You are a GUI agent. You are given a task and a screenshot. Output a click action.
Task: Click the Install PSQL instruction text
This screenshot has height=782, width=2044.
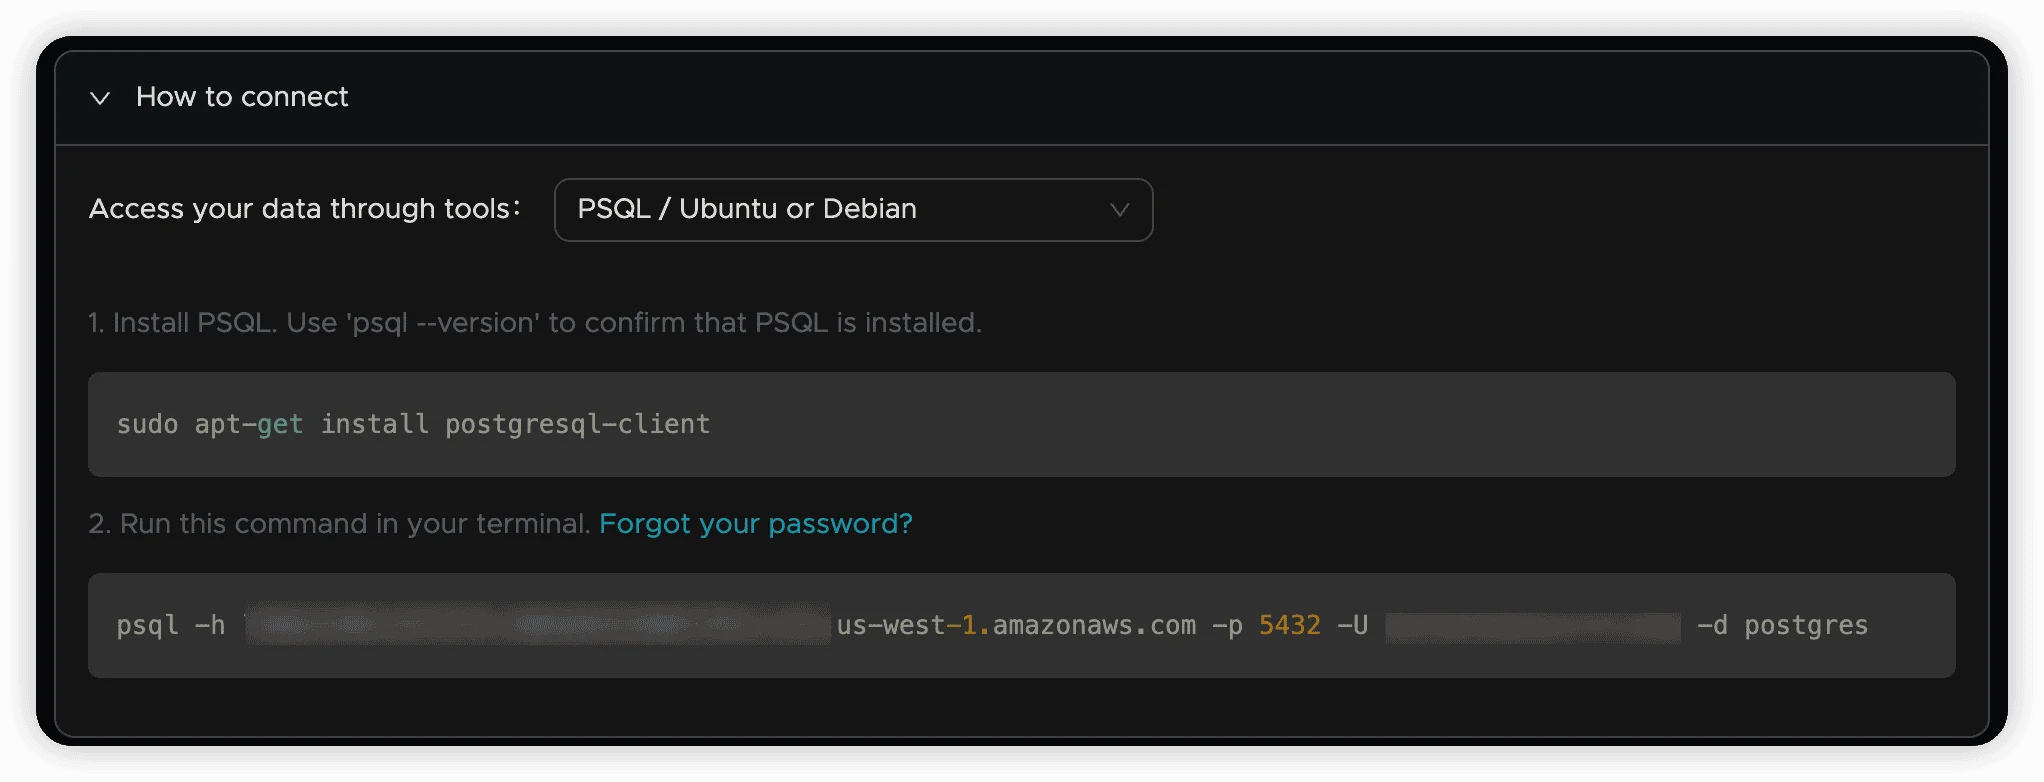[535, 323]
